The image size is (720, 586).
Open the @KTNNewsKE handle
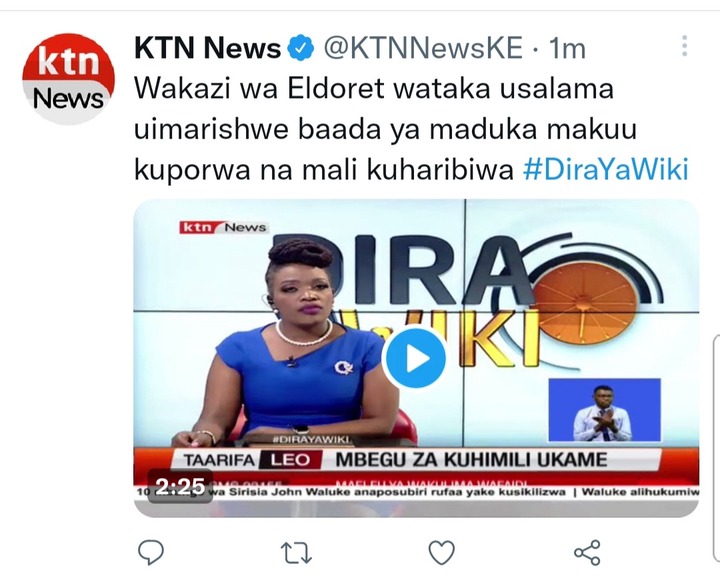point(423,48)
